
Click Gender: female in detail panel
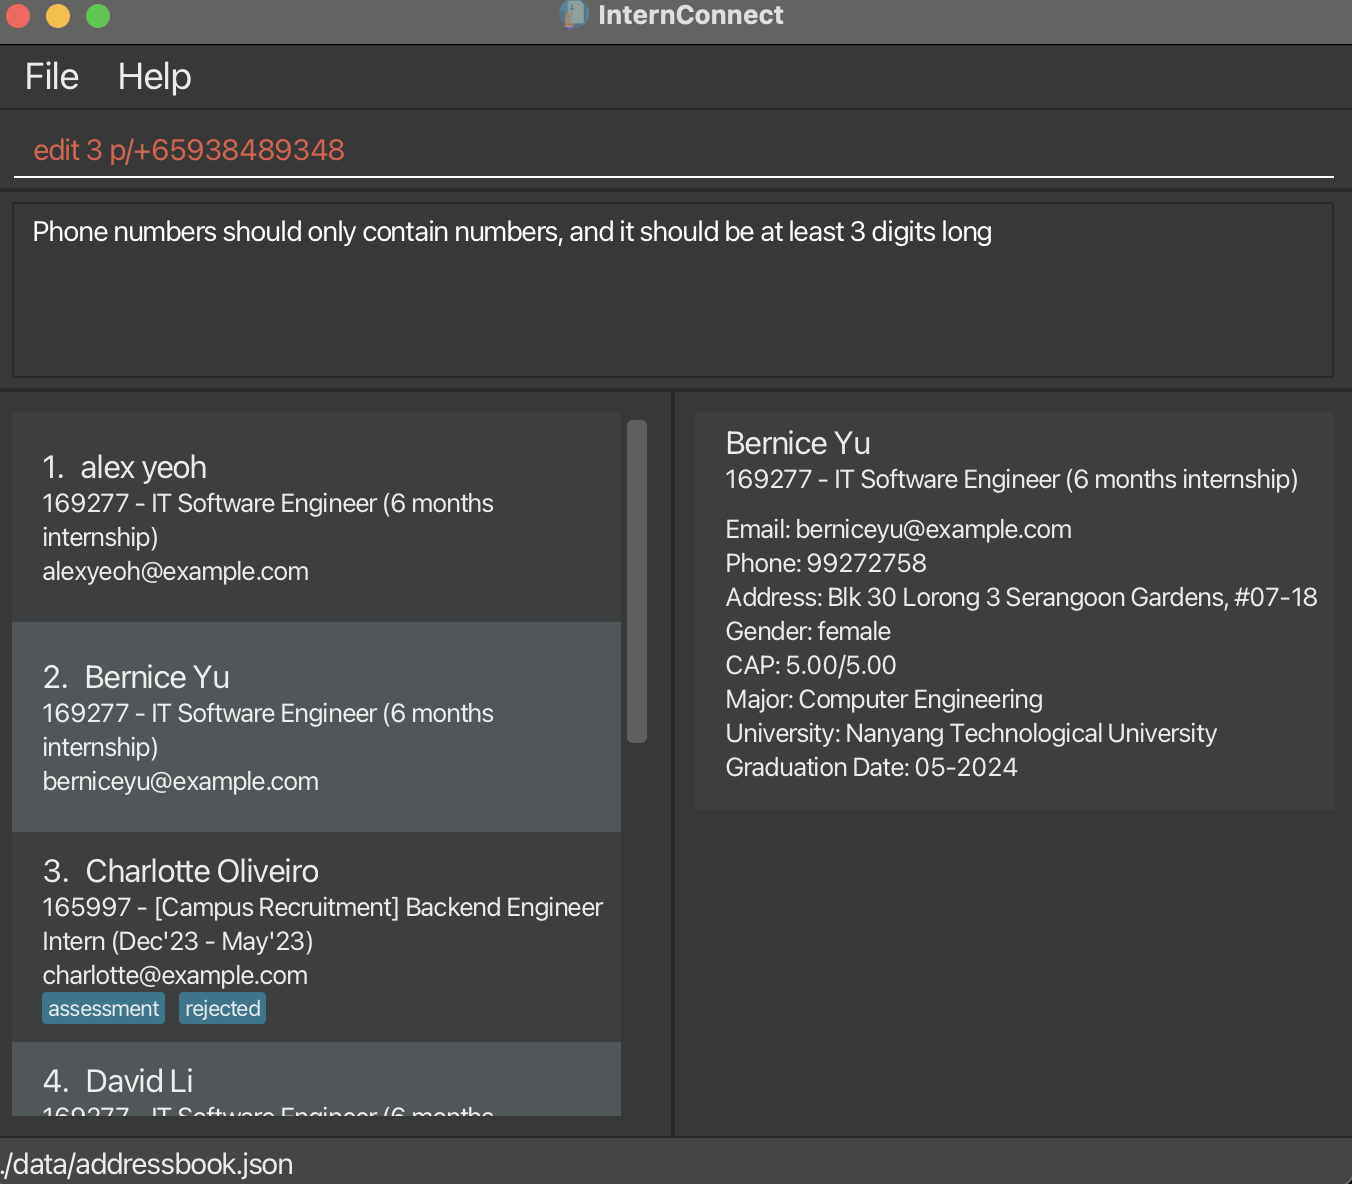click(808, 631)
